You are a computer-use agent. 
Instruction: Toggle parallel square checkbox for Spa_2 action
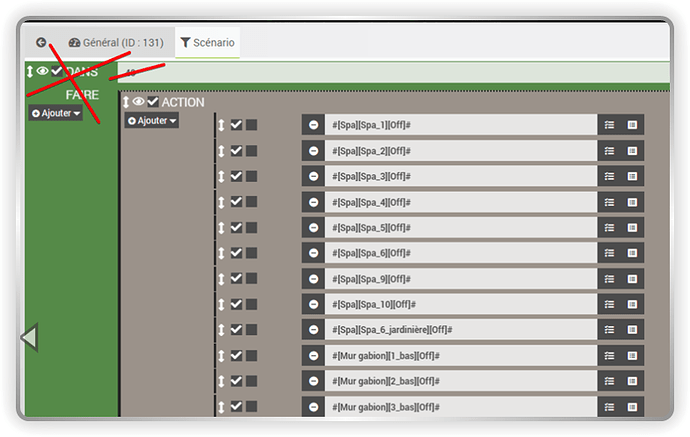click(x=251, y=151)
